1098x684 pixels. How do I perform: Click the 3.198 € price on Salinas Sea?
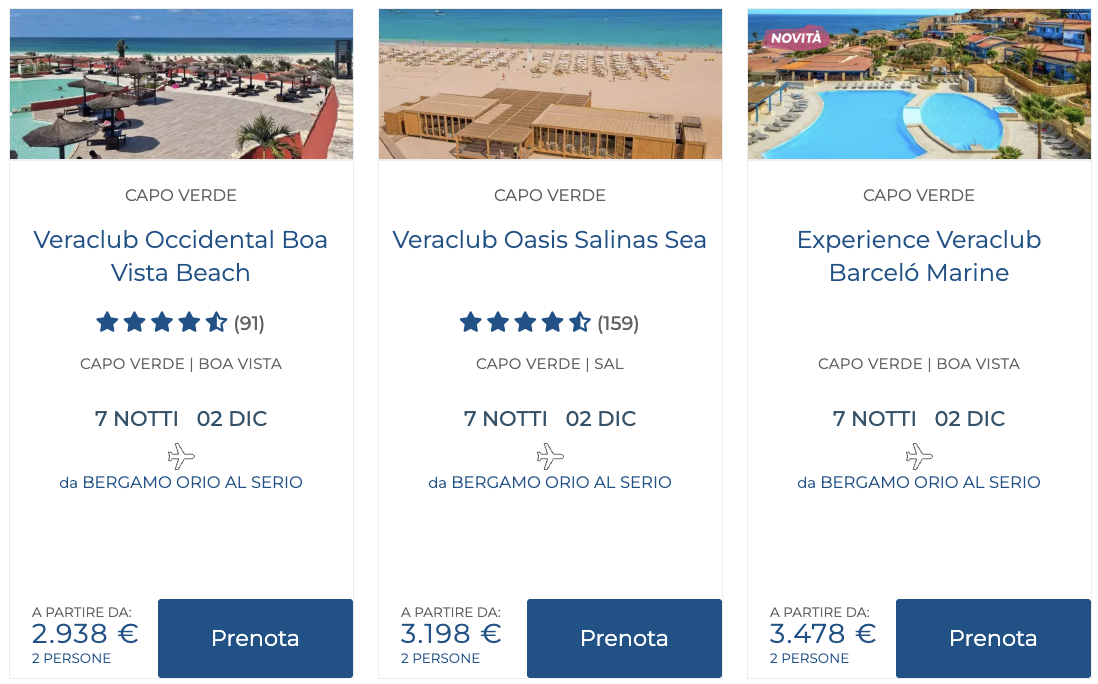pos(451,634)
